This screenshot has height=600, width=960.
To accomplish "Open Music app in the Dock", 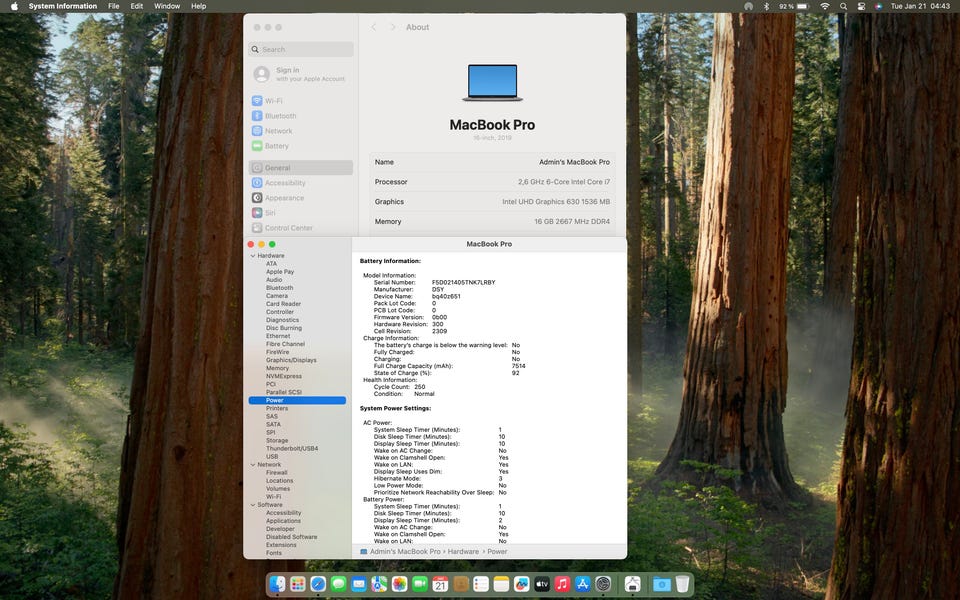I will (562, 584).
